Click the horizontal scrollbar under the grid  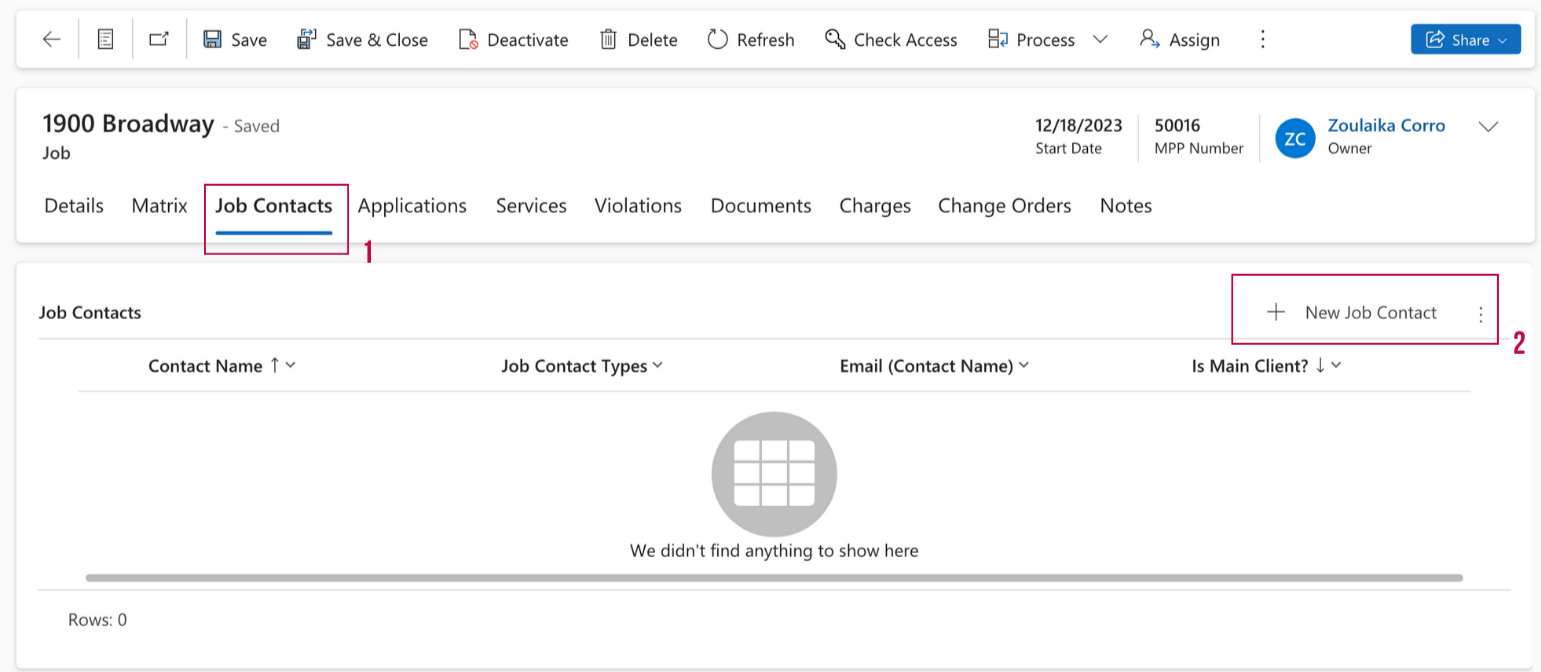tap(774, 578)
